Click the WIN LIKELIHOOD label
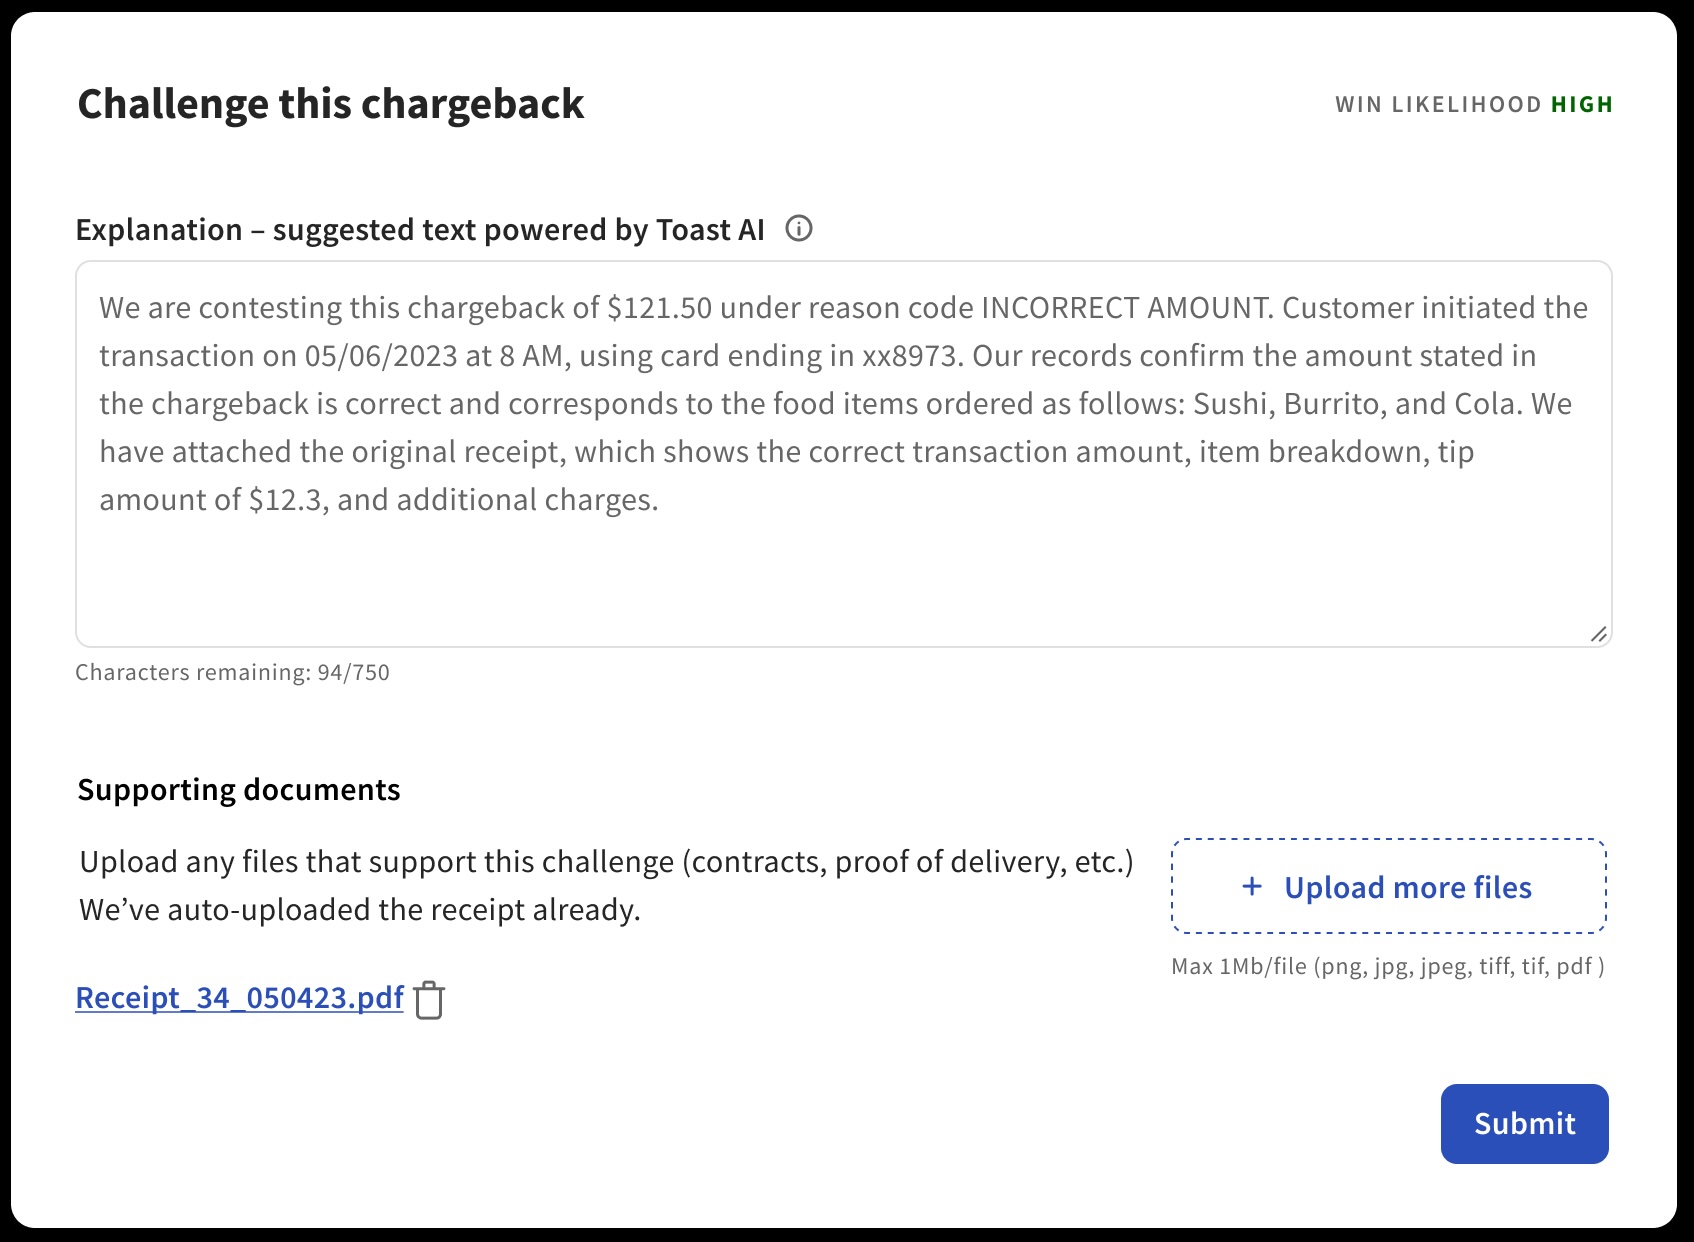Viewport: 1694px width, 1242px height. [x=1438, y=105]
